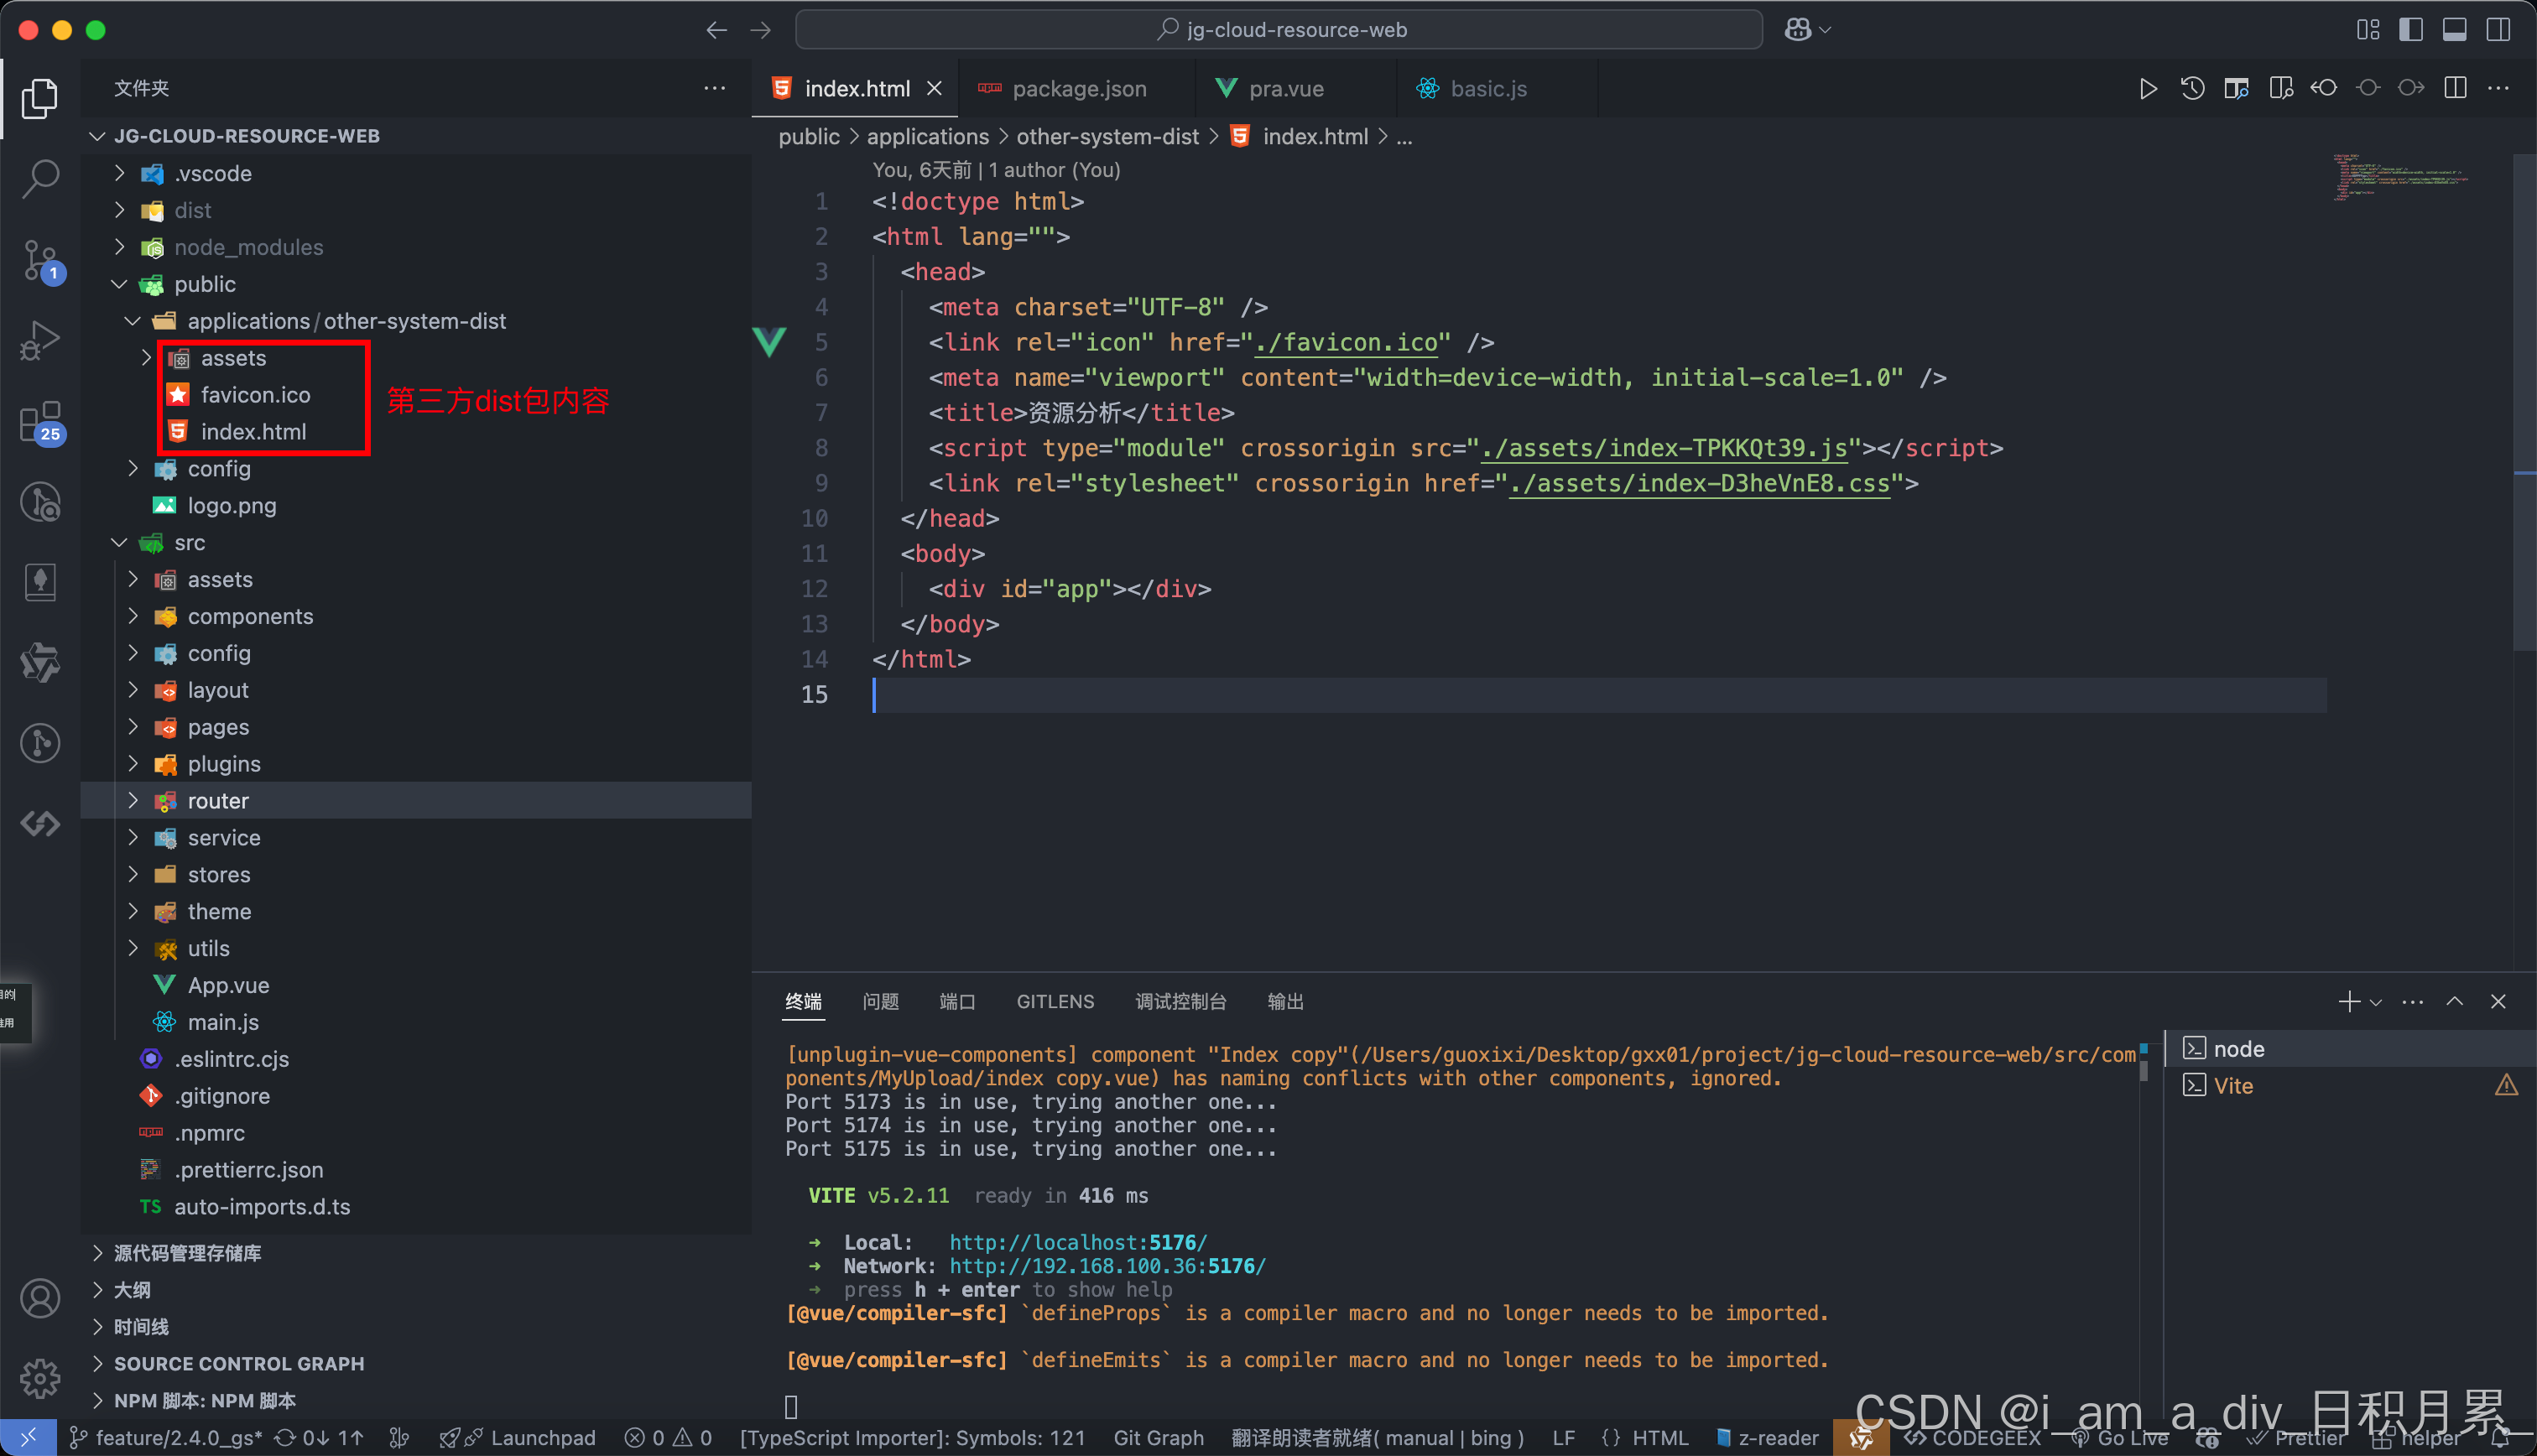Open the localhost:5176 link in terminal
2537x1456 pixels.
pos(1077,1242)
